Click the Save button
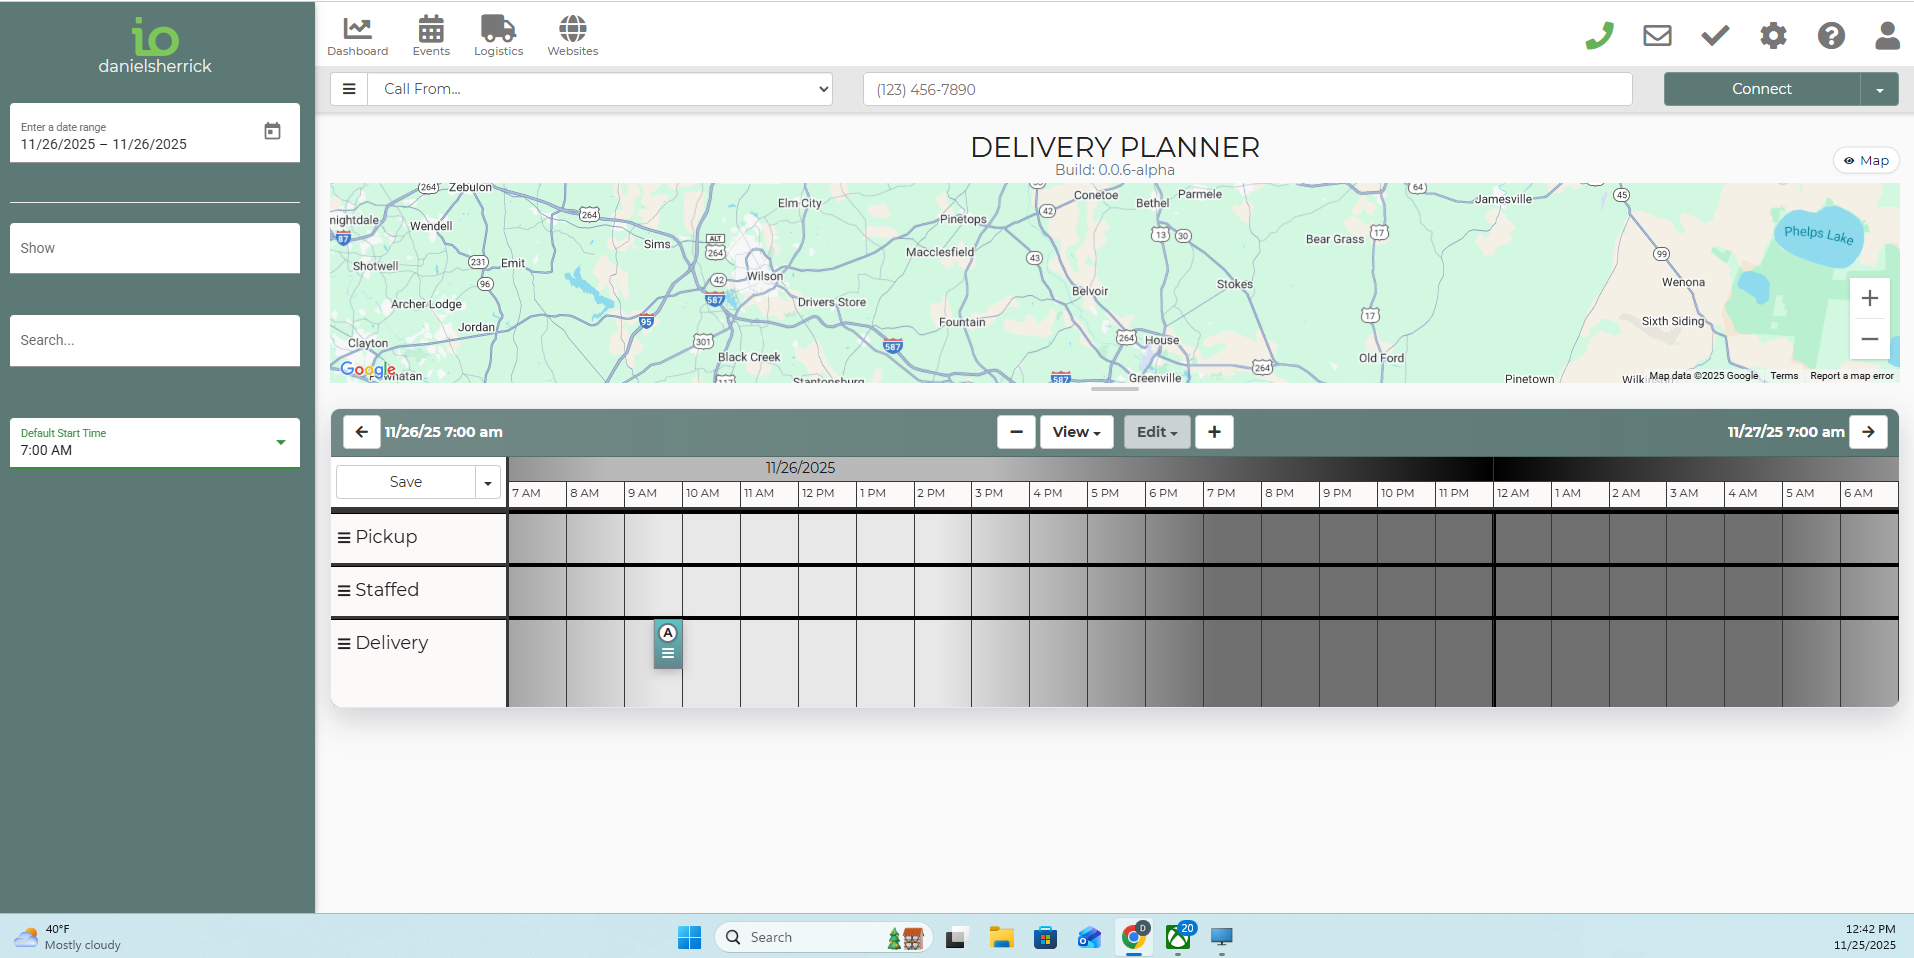The width and height of the screenshot is (1914, 958). (405, 482)
